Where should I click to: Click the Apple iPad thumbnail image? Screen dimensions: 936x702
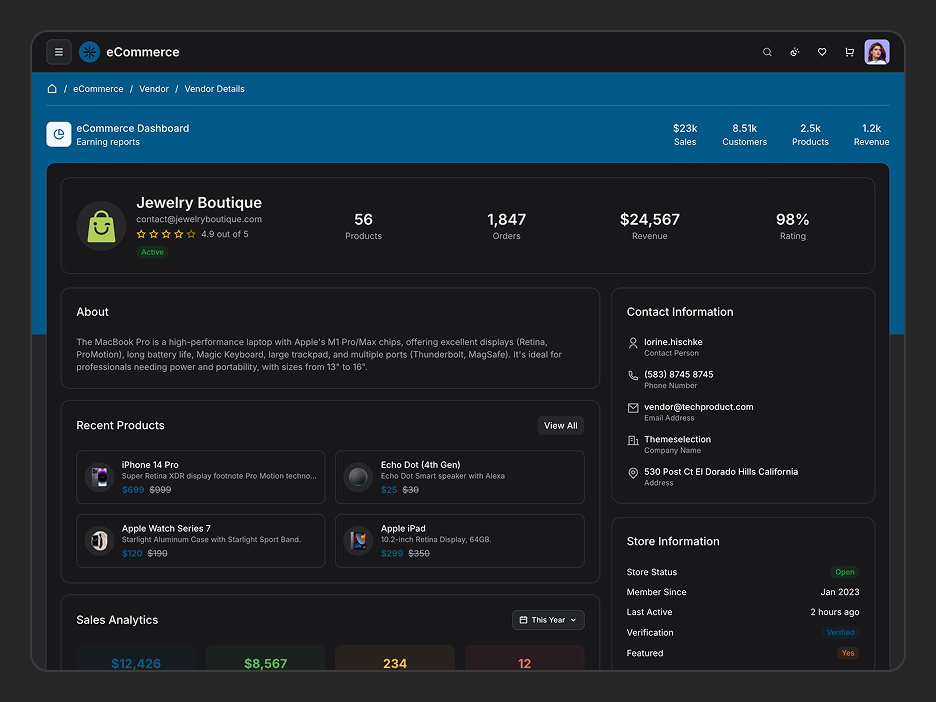pos(358,541)
